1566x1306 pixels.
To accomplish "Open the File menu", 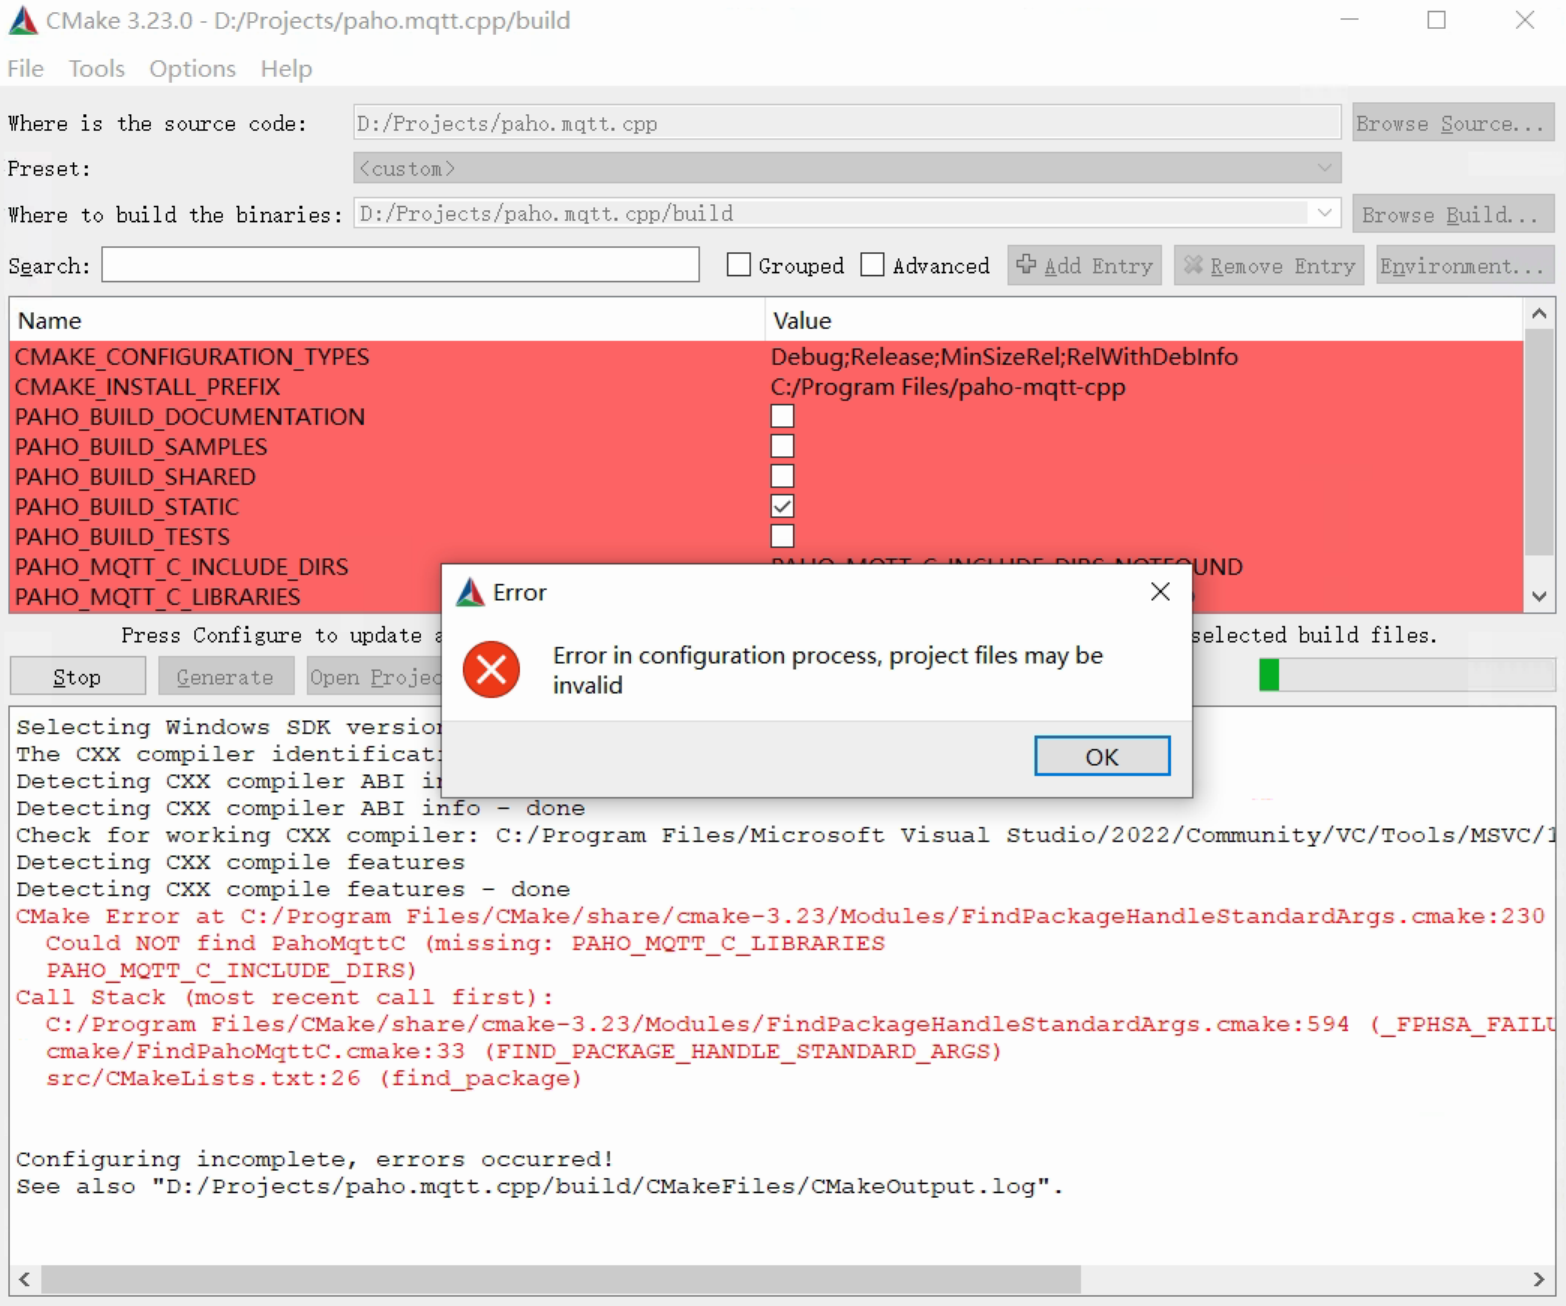I will pos(25,68).
